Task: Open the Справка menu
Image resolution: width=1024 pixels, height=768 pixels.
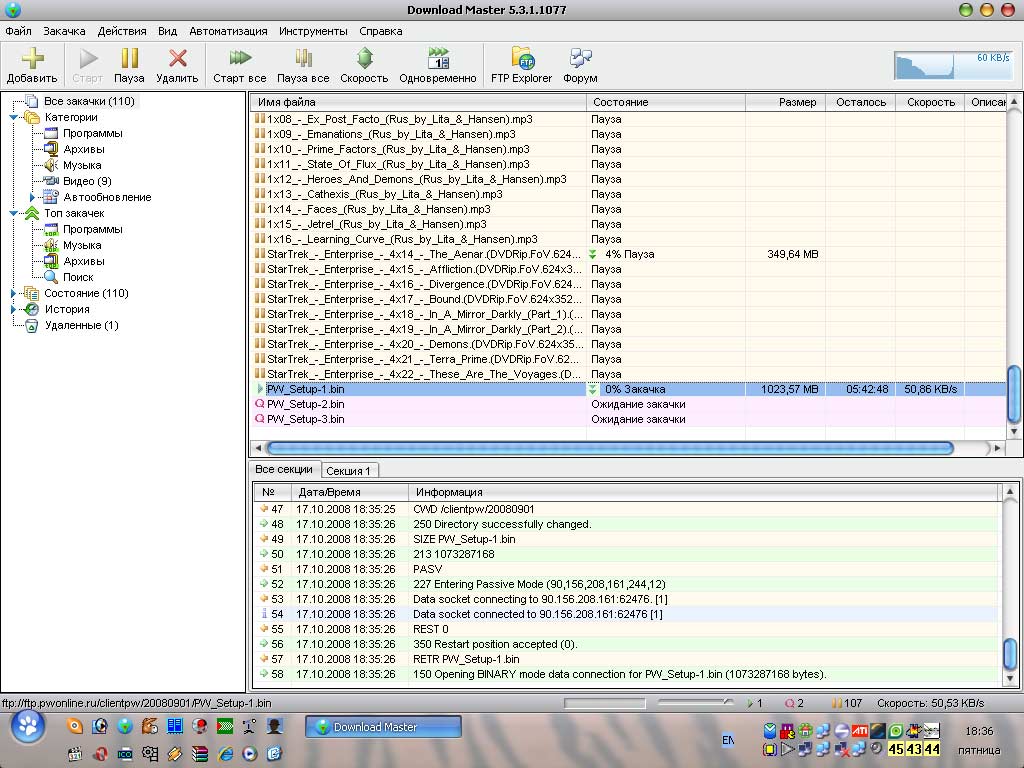Action: click(x=381, y=31)
